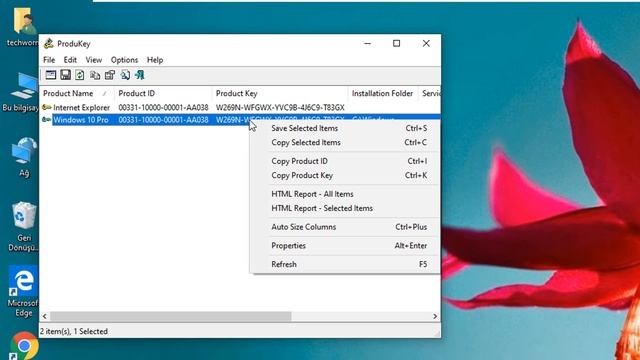Screen dimensions: 640x360
Task: Choose HTML Report - Selected Items
Action: 346,208
